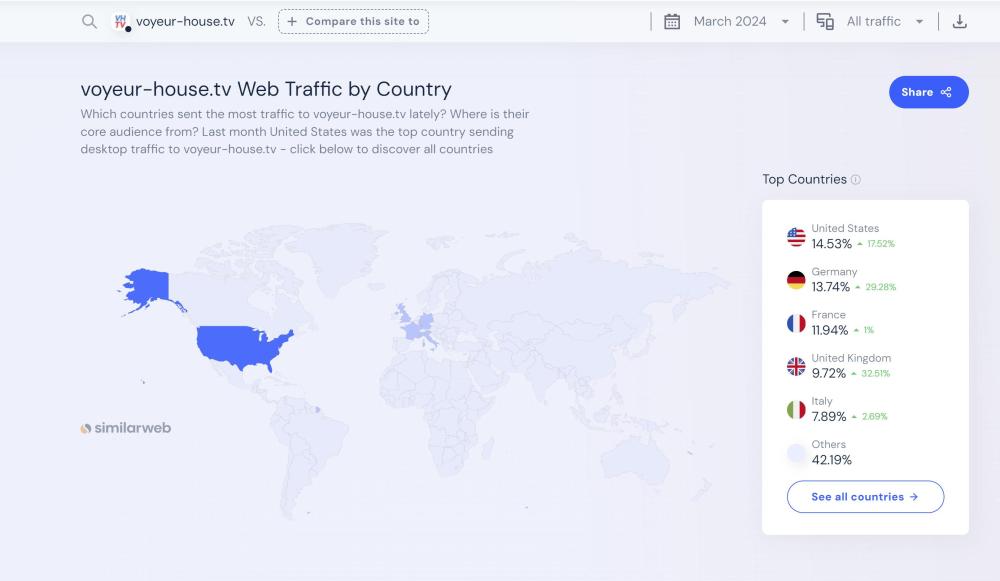Click the United States flag icon
Image resolution: width=1000 pixels, height=581 pixels.
[x=796, y=237]
